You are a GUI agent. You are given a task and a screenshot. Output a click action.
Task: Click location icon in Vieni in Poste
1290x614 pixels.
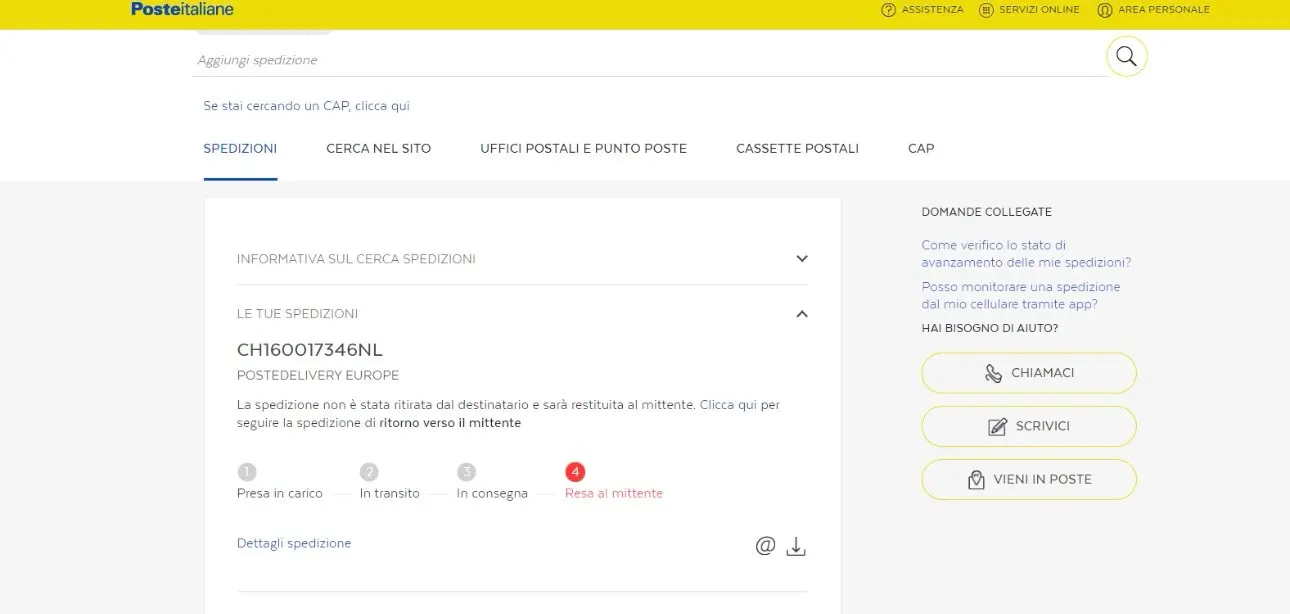pos(976,479)
